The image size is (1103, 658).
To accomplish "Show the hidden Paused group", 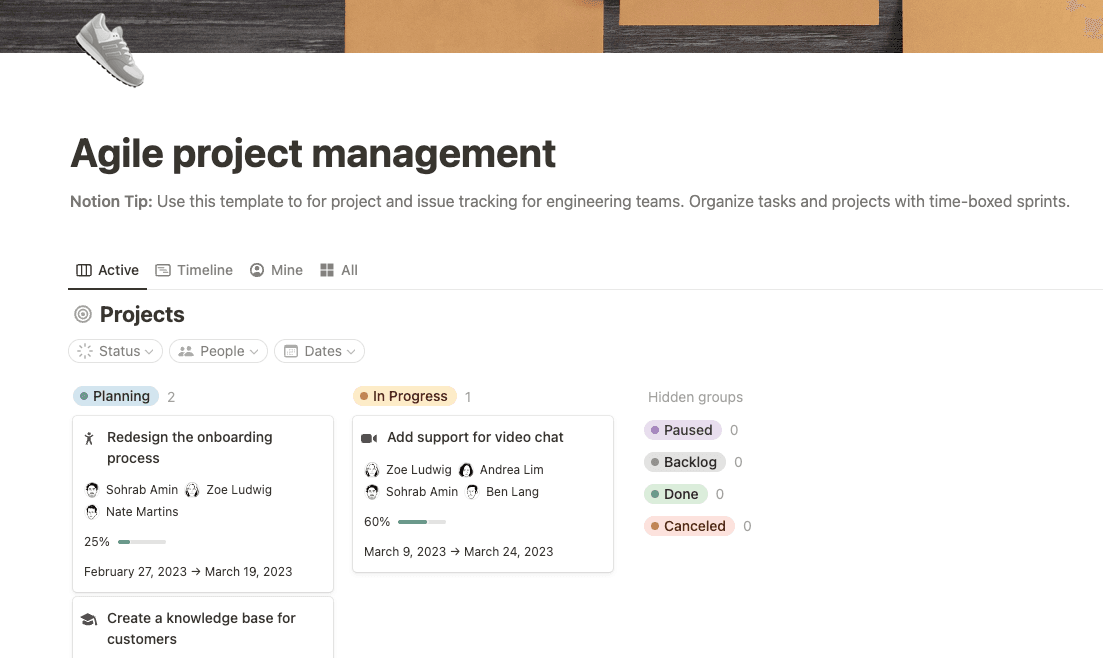I will click(683, 429).
